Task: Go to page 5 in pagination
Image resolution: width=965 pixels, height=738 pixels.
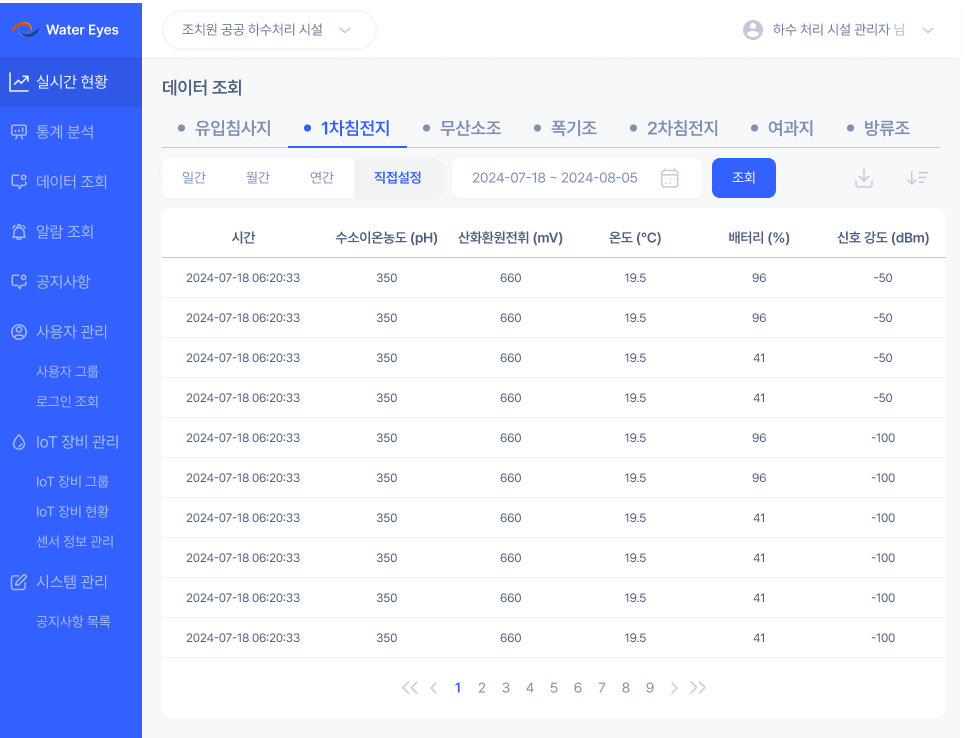Action: [554, 687]
